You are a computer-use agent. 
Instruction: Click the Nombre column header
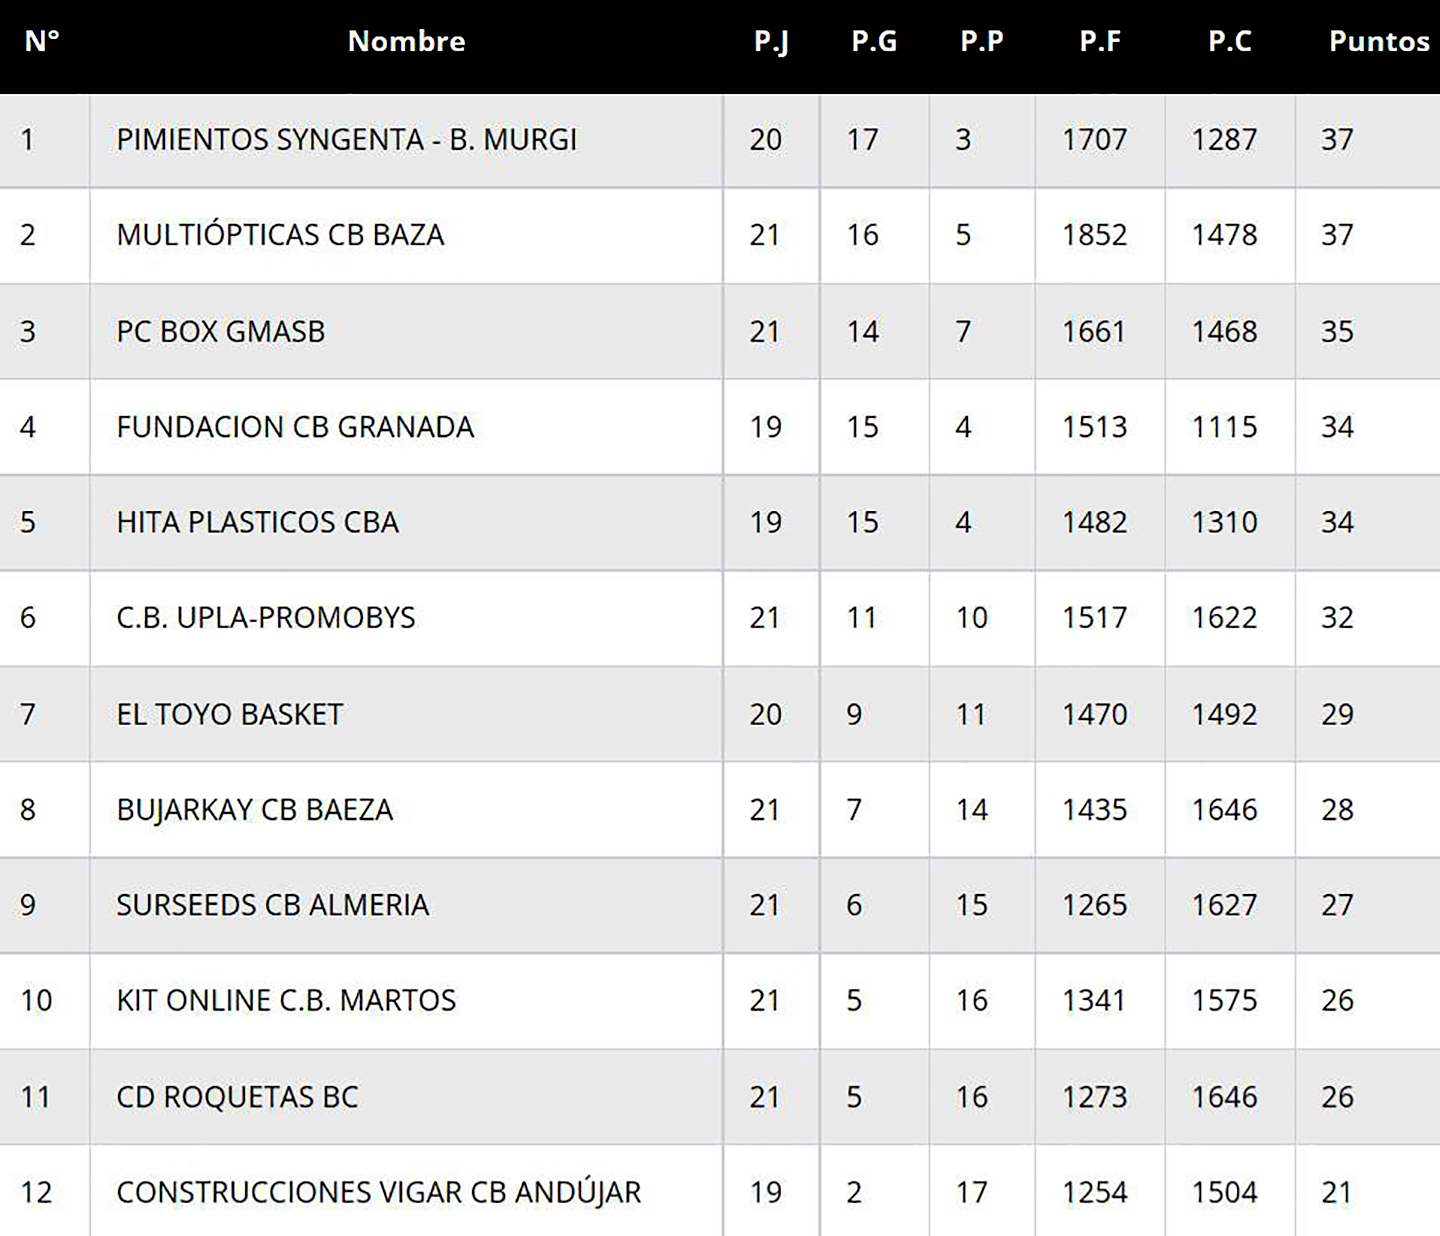tap(406, 41)
